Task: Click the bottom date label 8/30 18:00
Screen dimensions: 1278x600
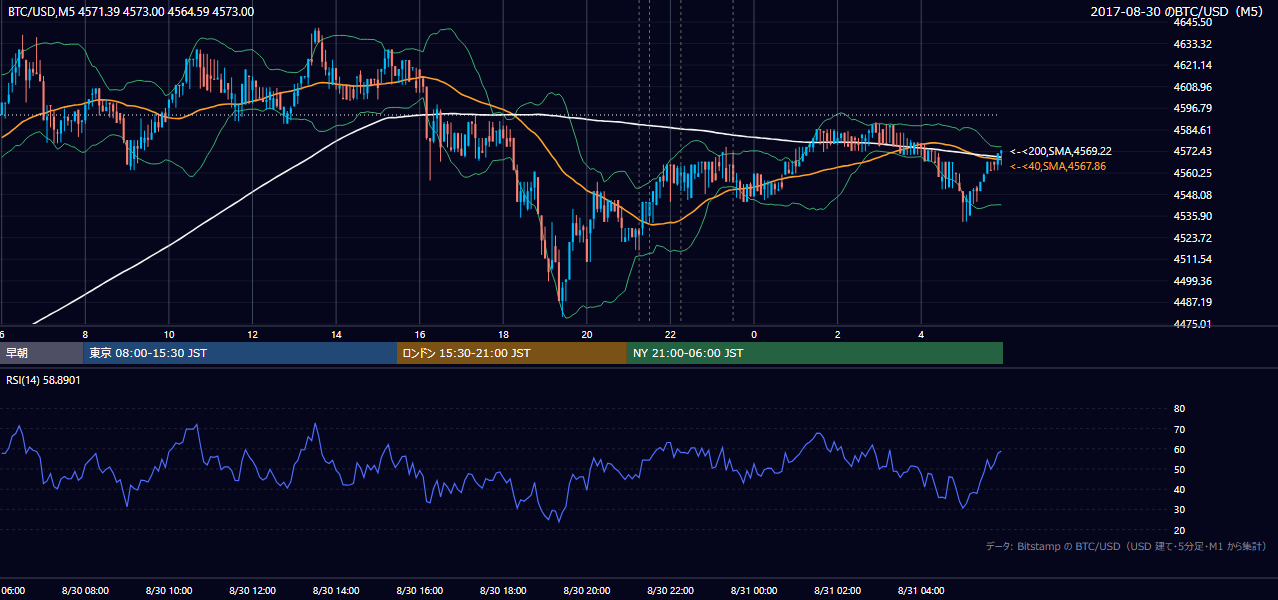Action: 503,591
